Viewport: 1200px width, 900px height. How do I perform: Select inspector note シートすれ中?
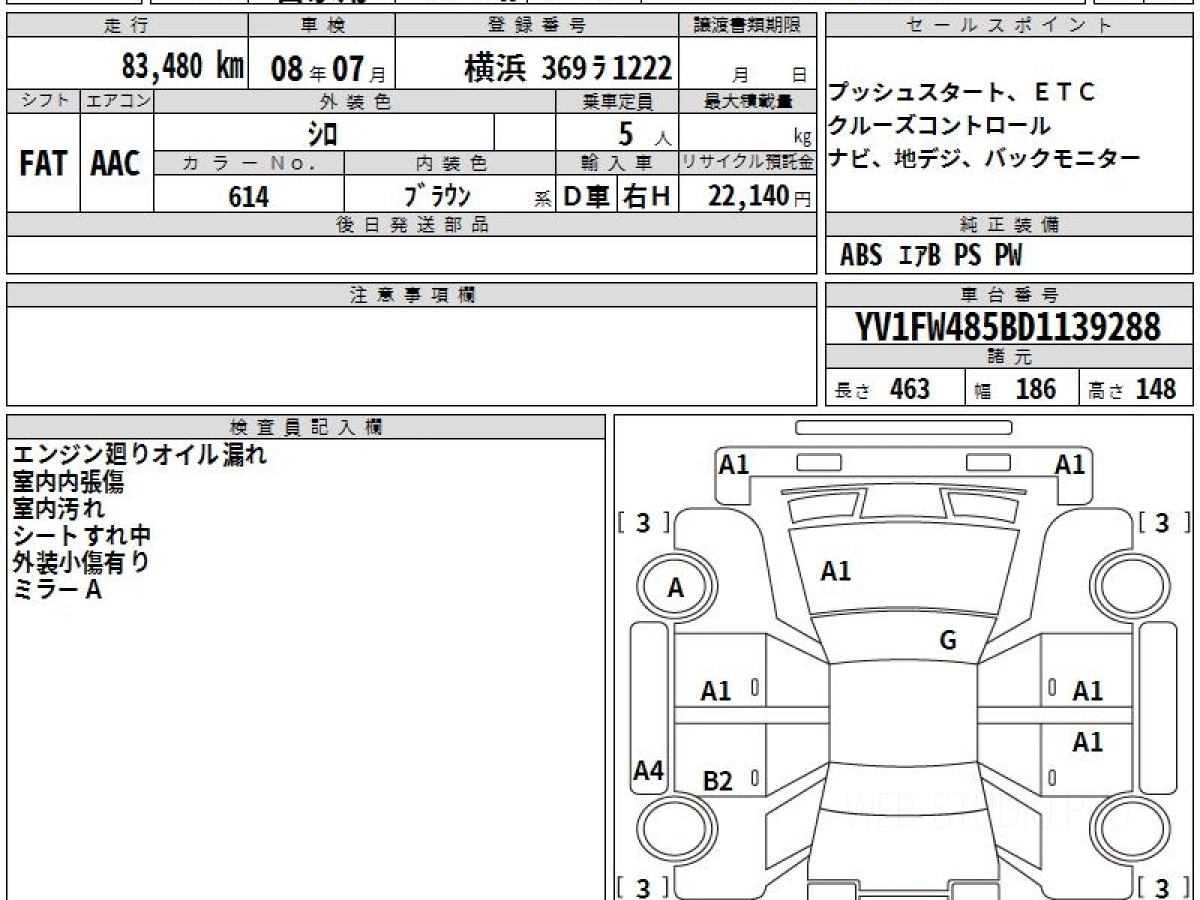pyautogui.click(x=82, y=536)
